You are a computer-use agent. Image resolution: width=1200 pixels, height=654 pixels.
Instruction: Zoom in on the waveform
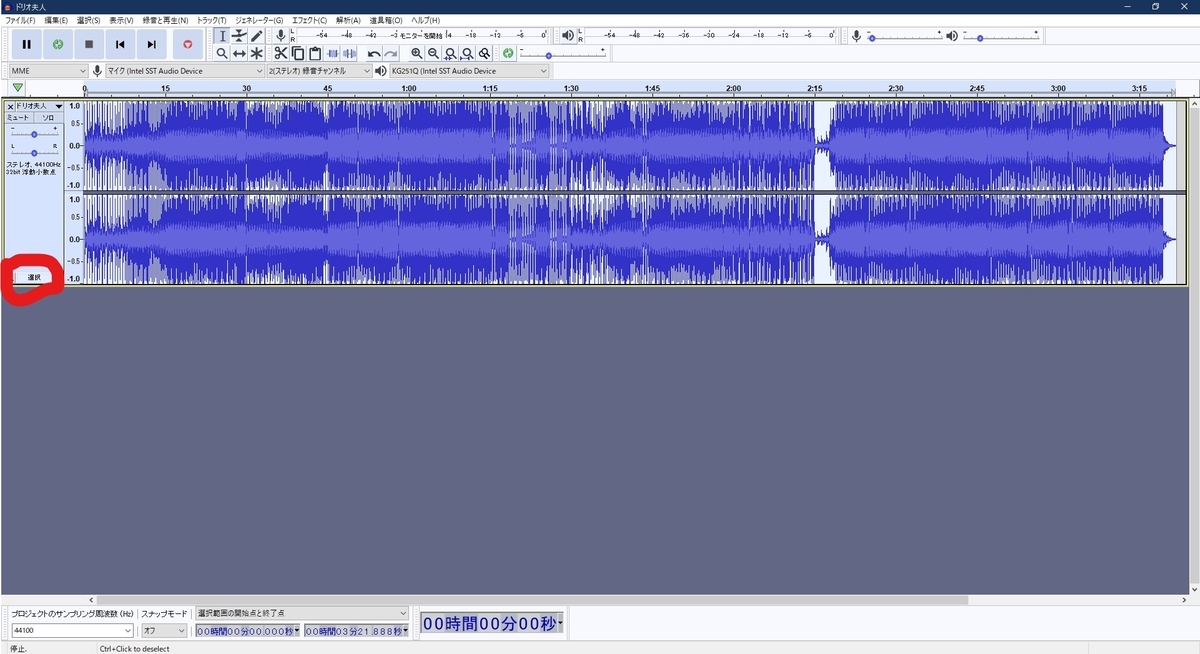tap(416, 53)
